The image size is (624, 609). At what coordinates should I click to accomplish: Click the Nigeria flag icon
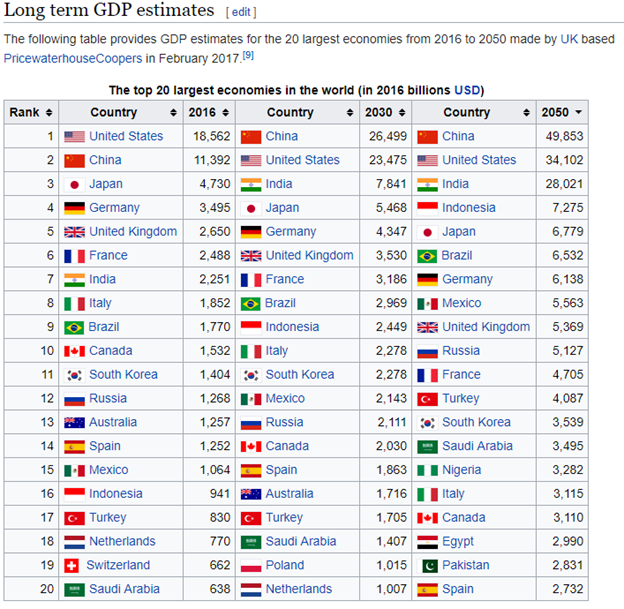point(427,470)
